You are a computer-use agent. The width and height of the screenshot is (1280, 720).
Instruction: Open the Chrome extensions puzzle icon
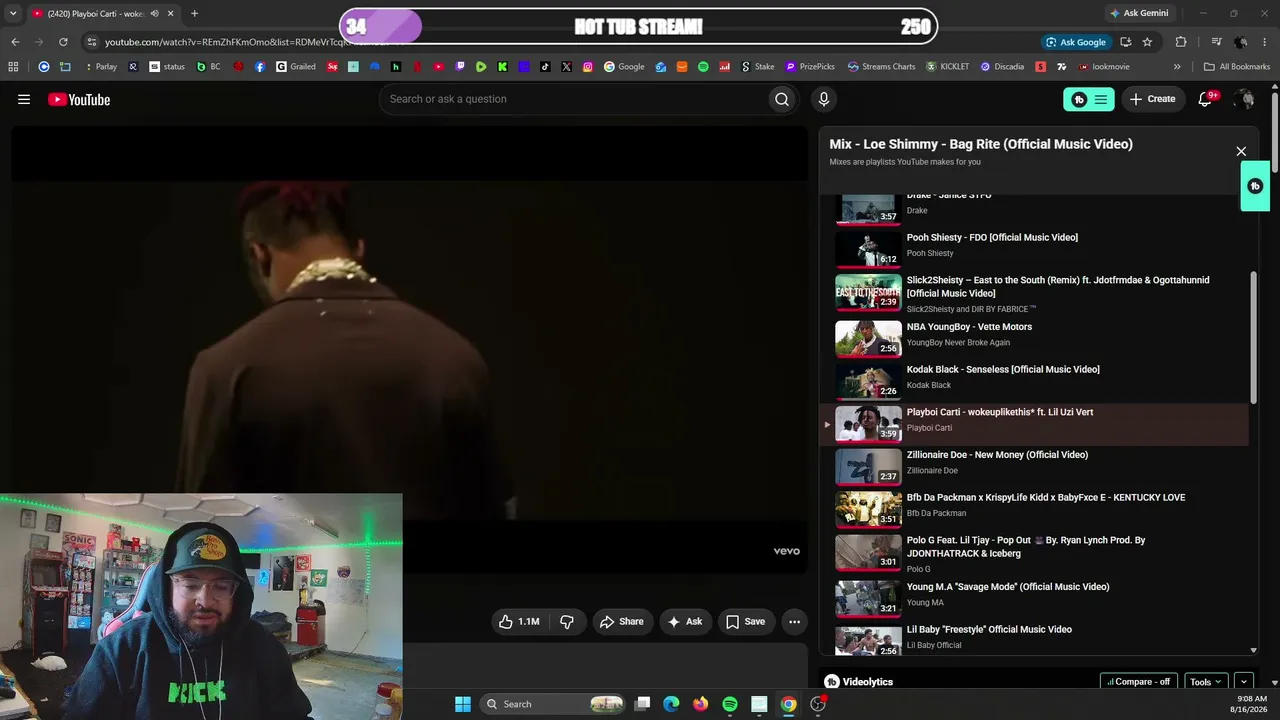point(1181,42)
